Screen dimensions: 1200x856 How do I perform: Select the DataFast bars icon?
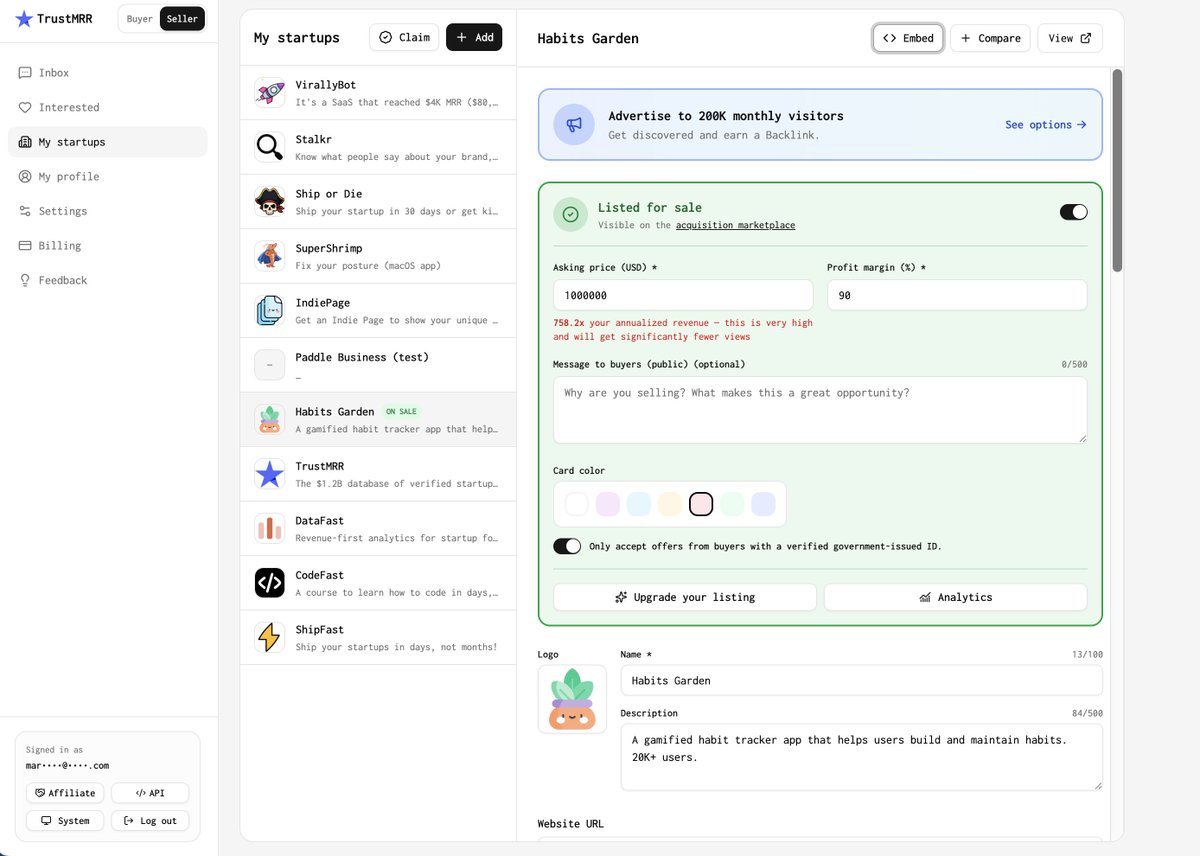pyautogui.click(x=269, y=529)
